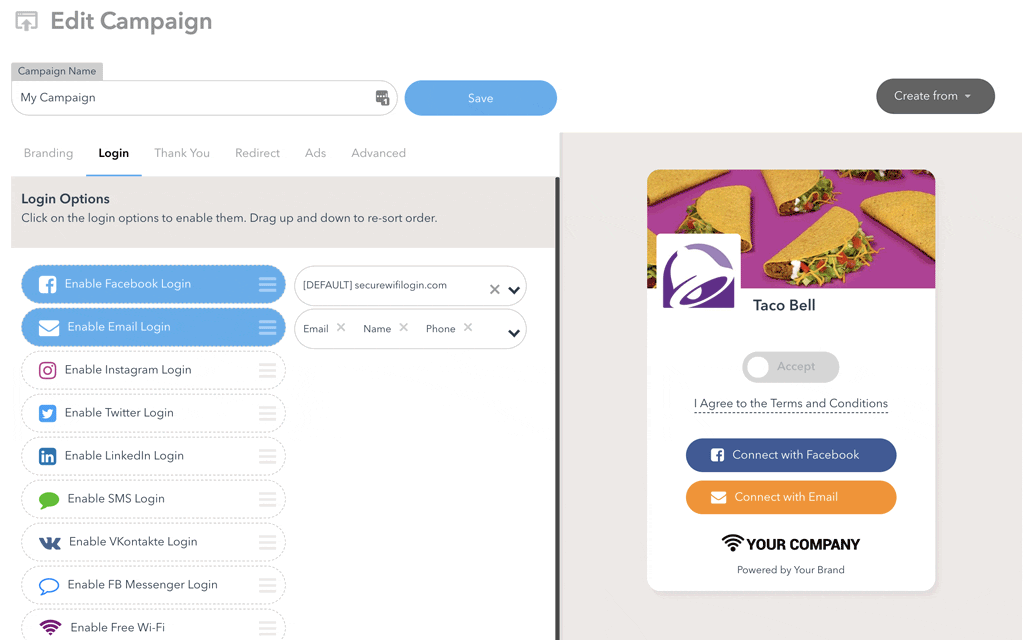Open the Create from dropdown menu
The width and height of the screenshot is (1024, 640).
click(935, 96)
